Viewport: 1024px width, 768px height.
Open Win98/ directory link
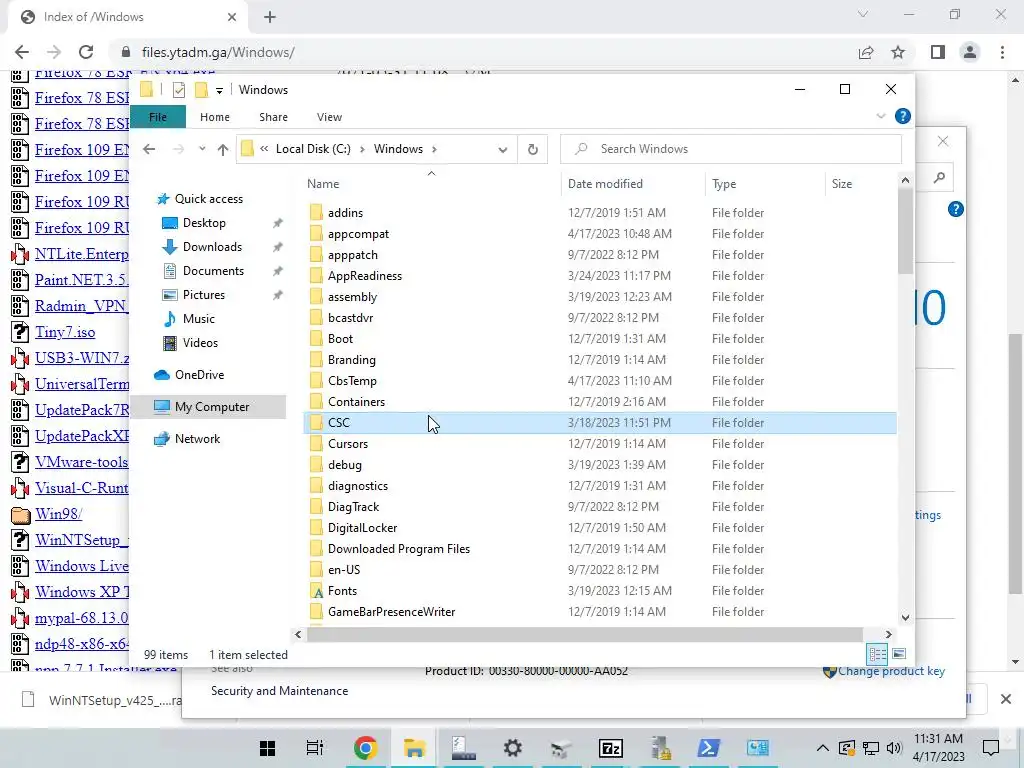click(x=59, y=514)
